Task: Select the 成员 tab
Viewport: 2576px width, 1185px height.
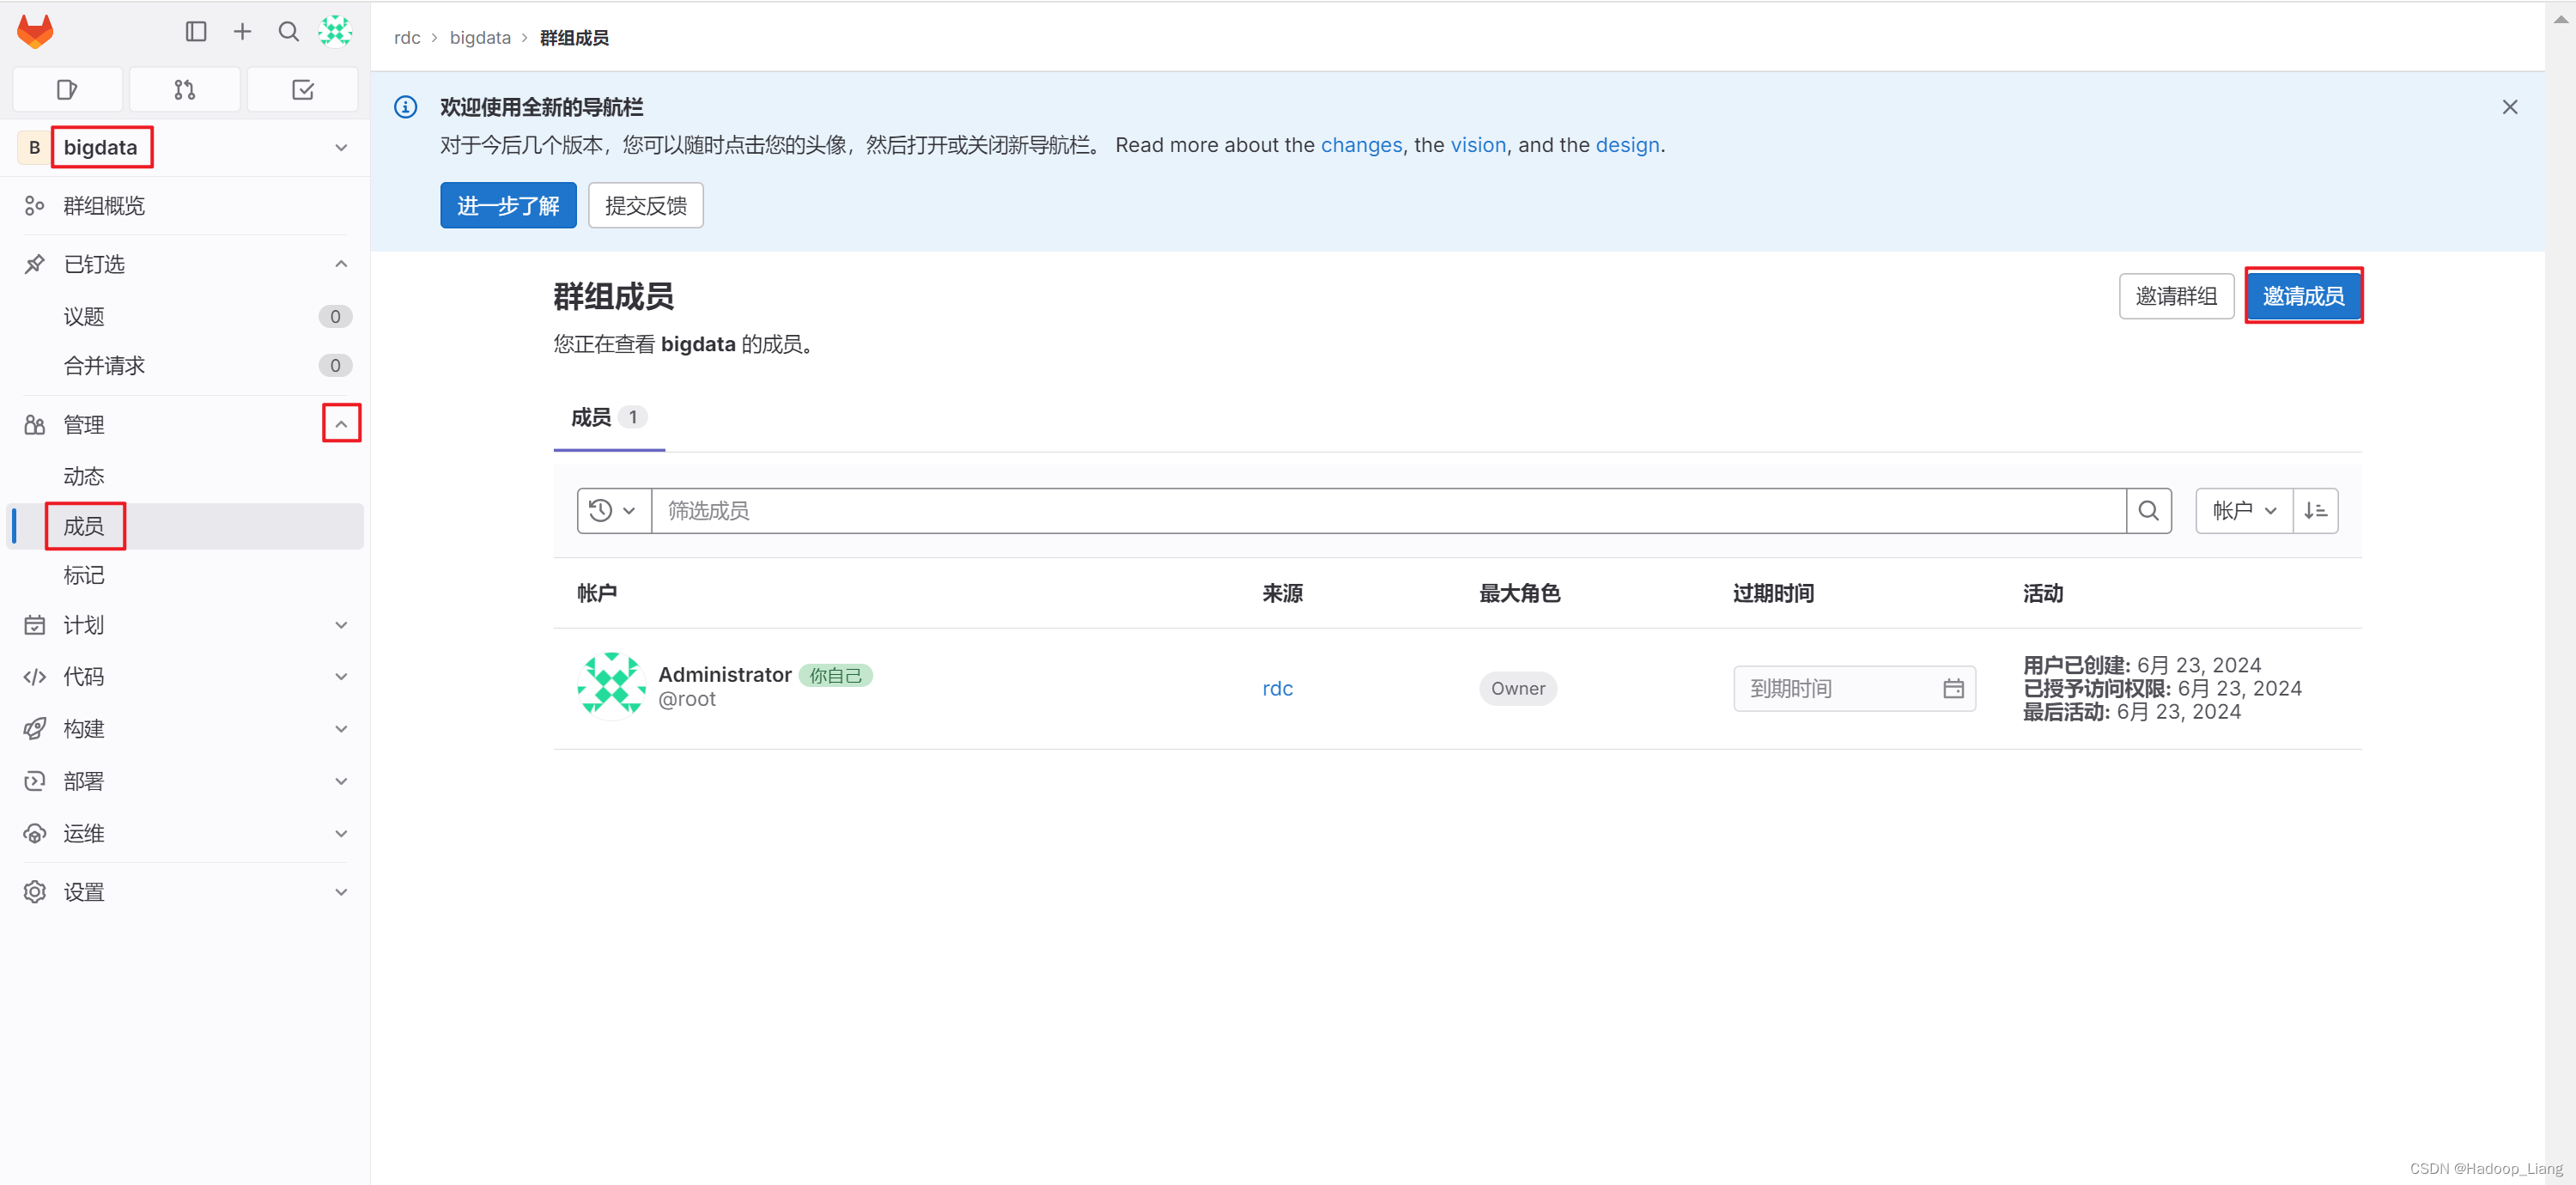Action: (607, 418)
